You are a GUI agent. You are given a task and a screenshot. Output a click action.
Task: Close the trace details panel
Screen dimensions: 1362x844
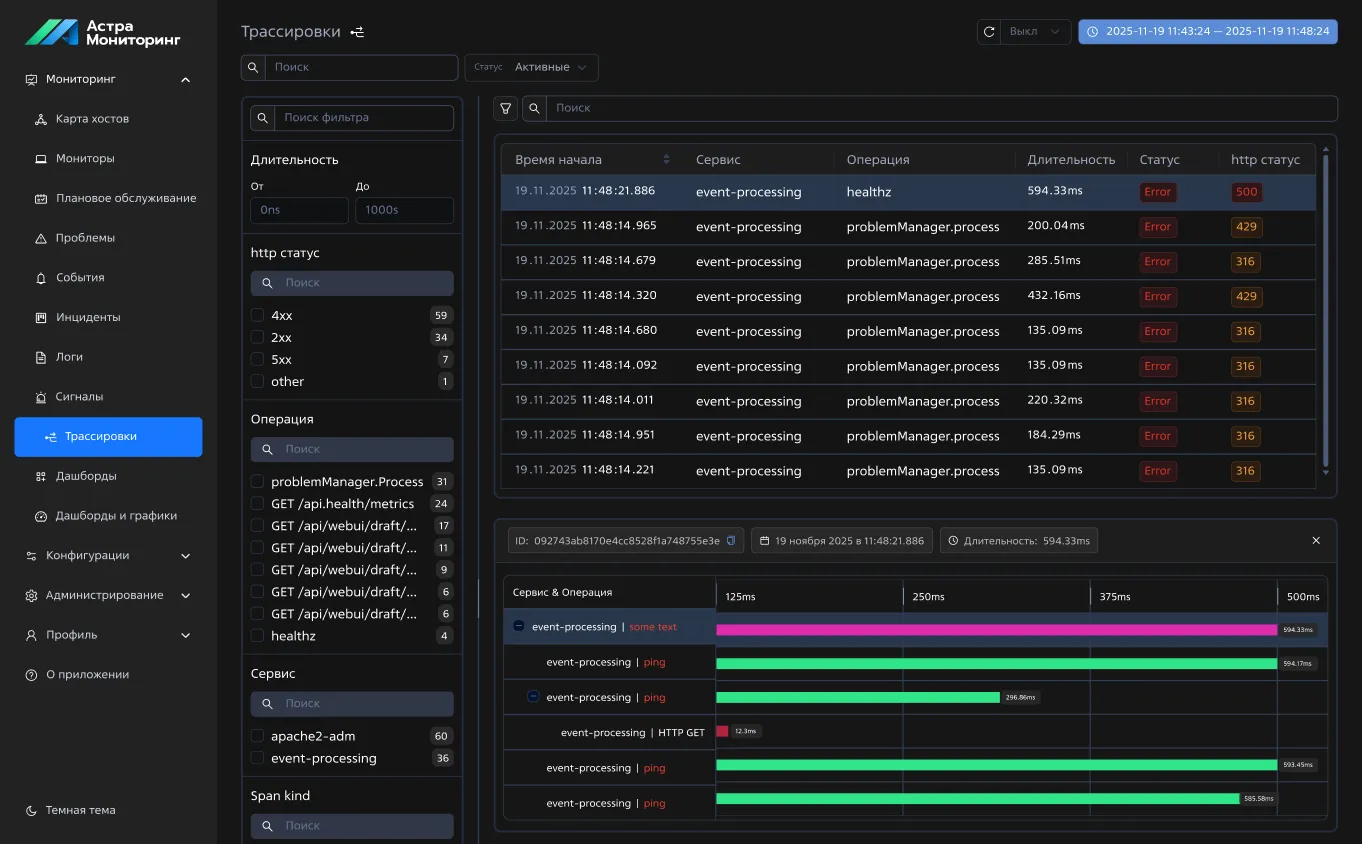(1316, 541)
